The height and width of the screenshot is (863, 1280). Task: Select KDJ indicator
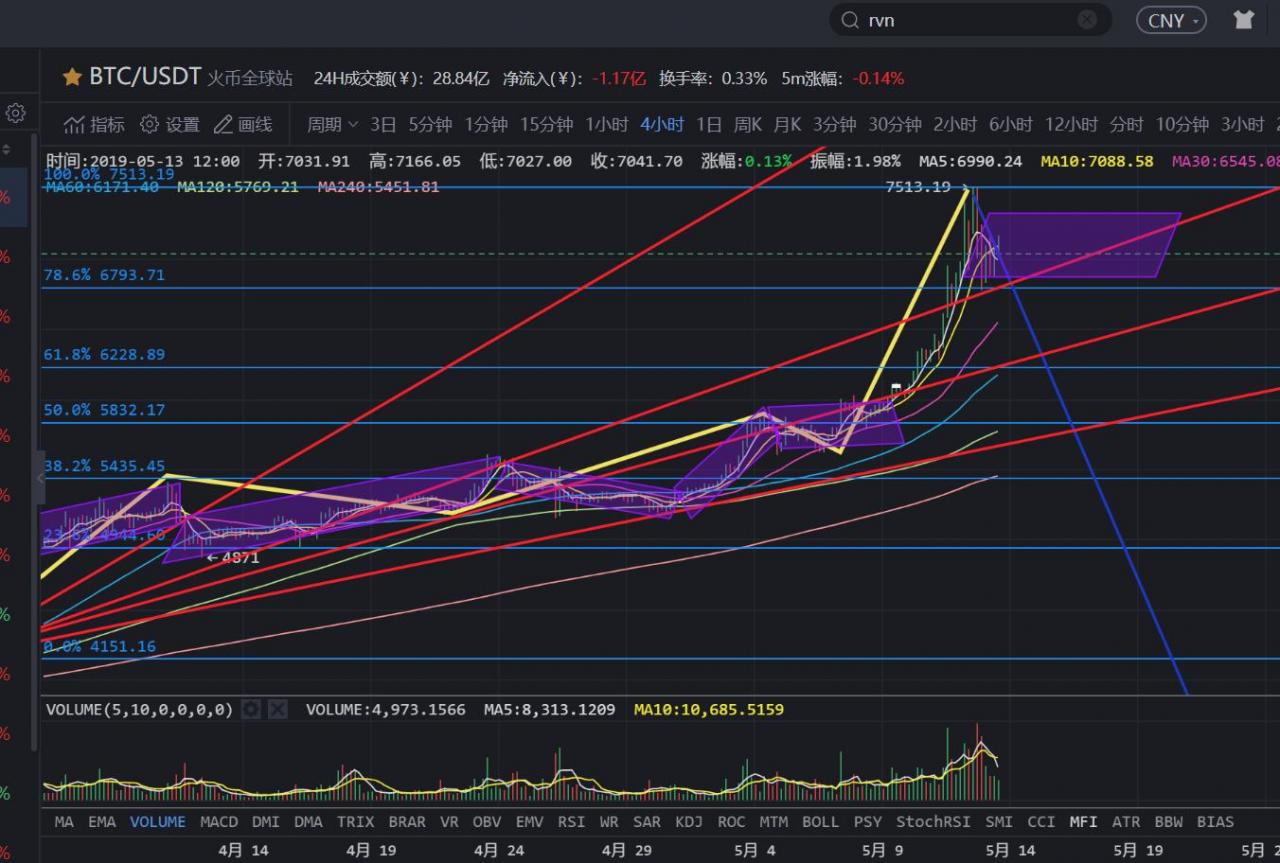689,822
